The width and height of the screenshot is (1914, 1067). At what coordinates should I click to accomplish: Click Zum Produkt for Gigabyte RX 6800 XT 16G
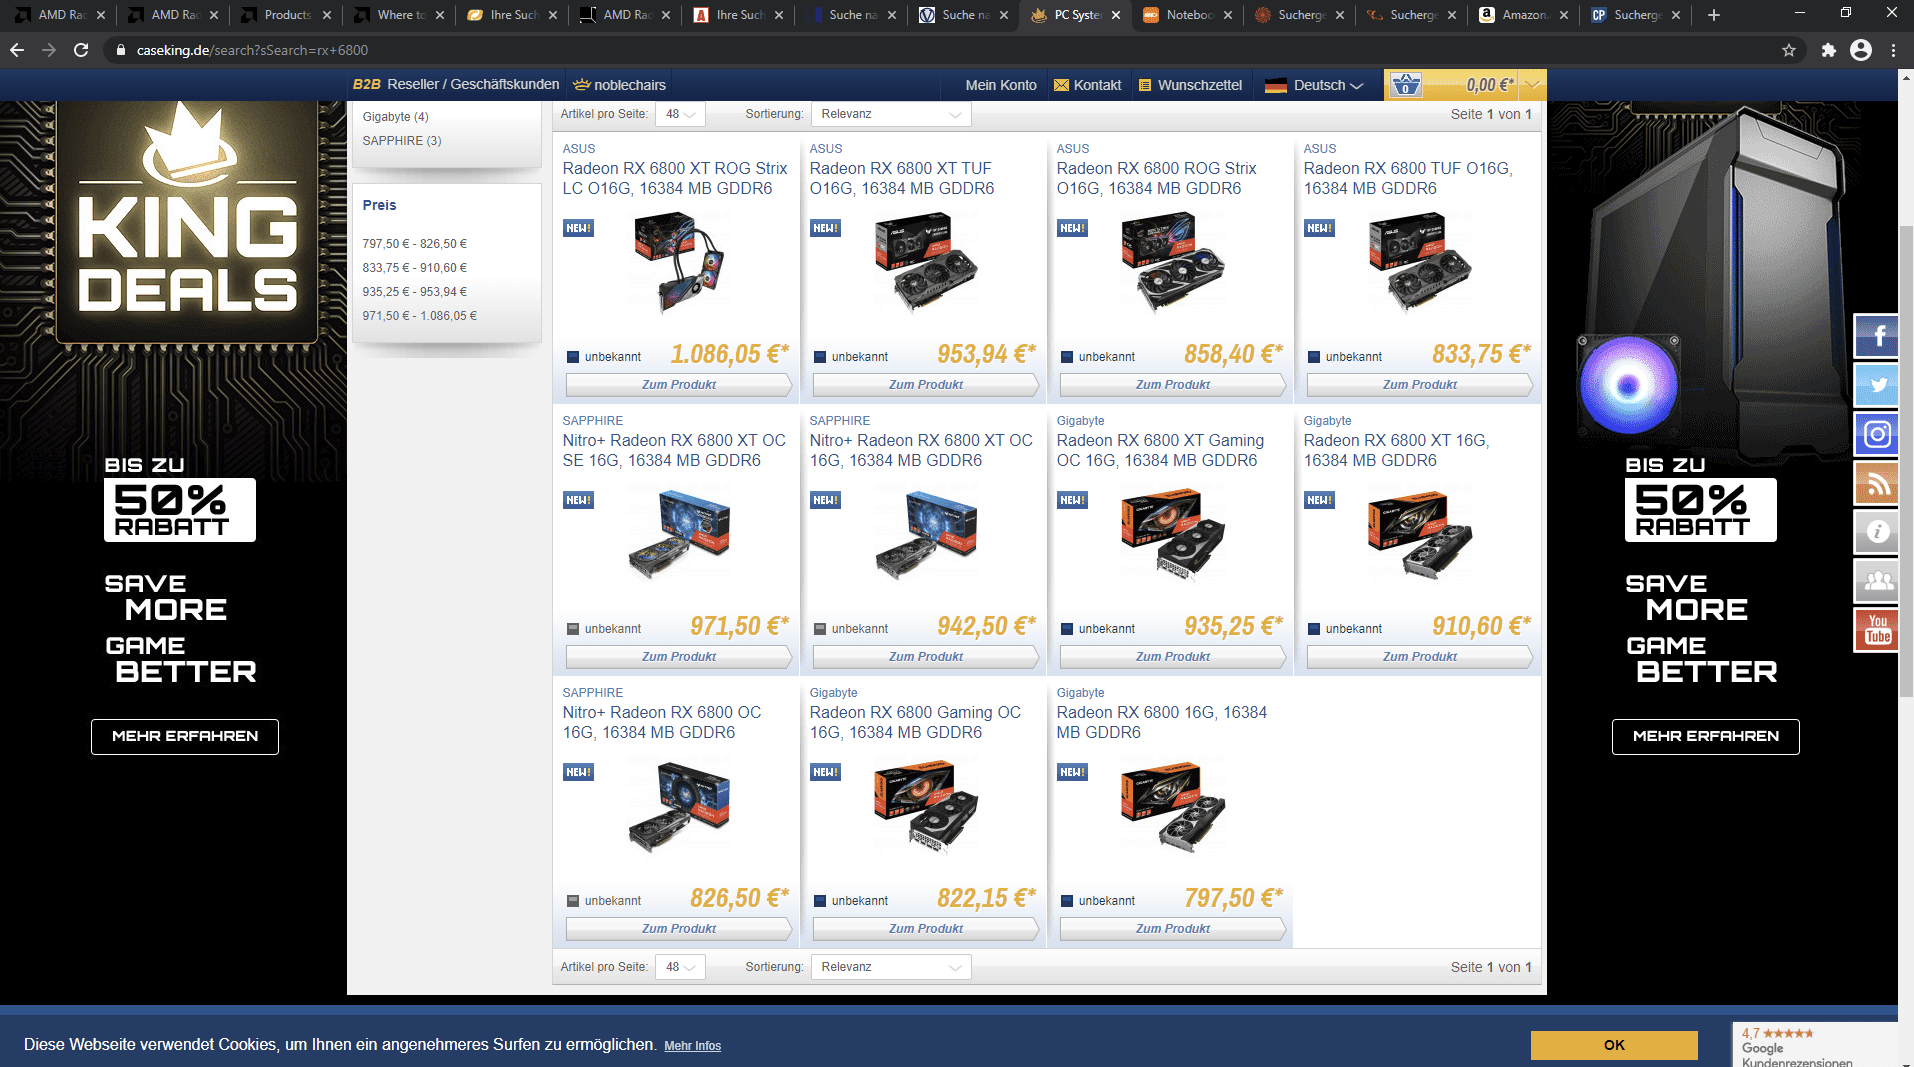click(1420, 657)
